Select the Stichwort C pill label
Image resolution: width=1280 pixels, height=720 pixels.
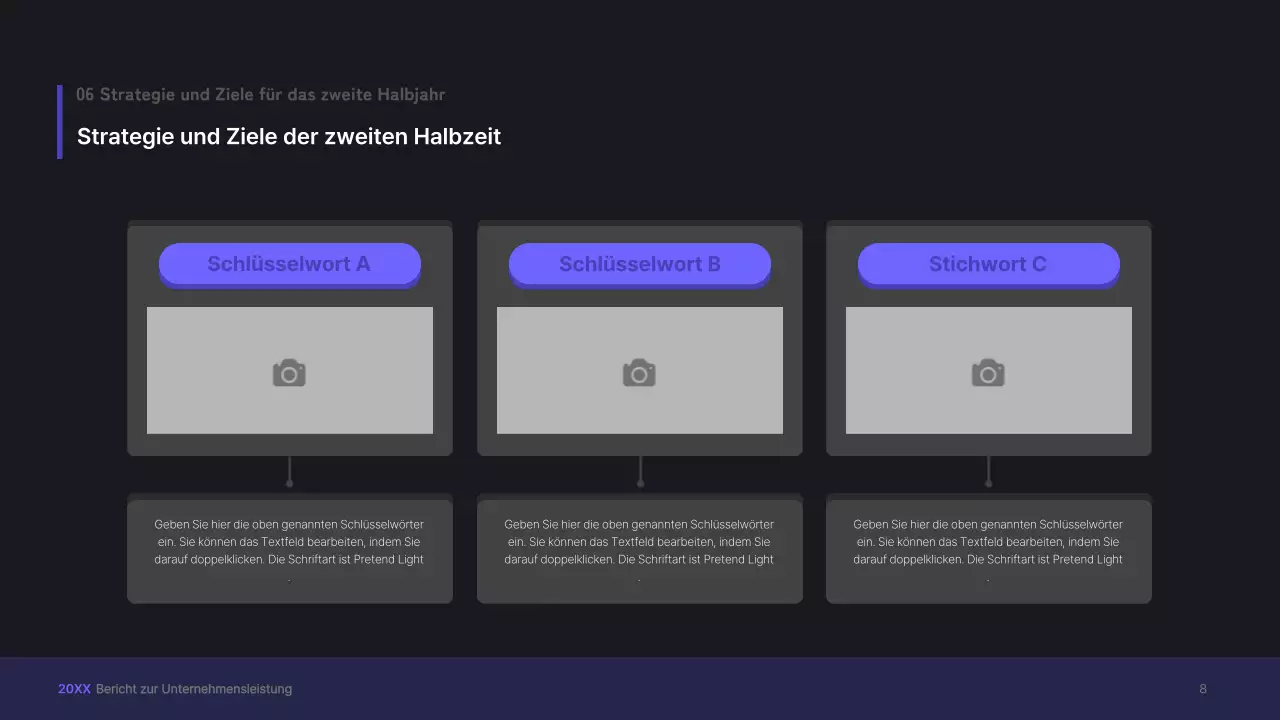[988, 264]
